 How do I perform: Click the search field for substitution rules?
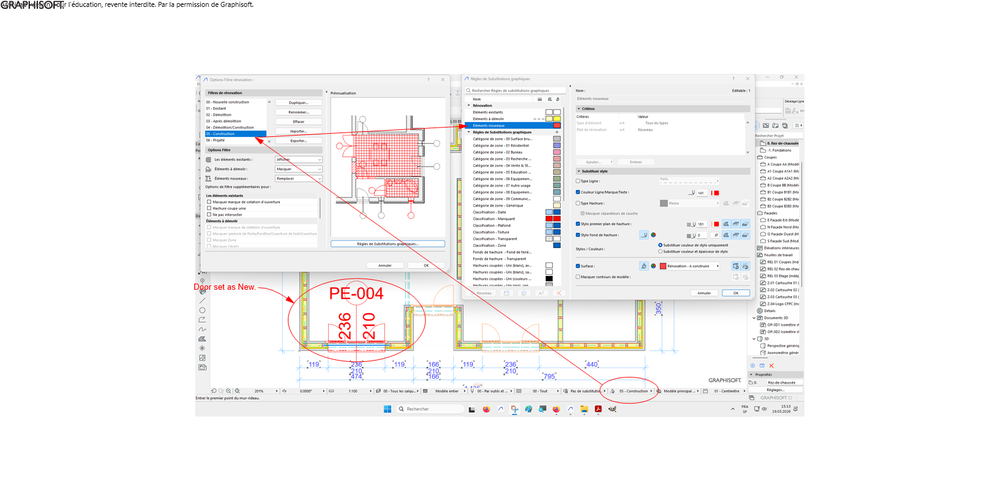pos(515,90)
